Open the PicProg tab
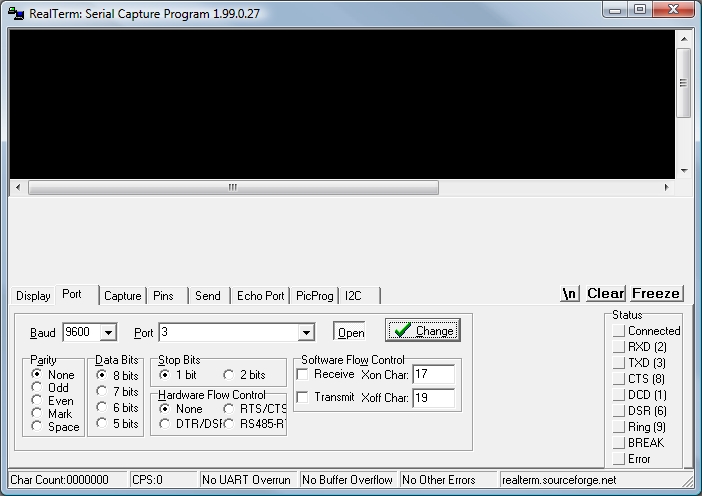Screen dimensions: 702x496 [315, 296]
